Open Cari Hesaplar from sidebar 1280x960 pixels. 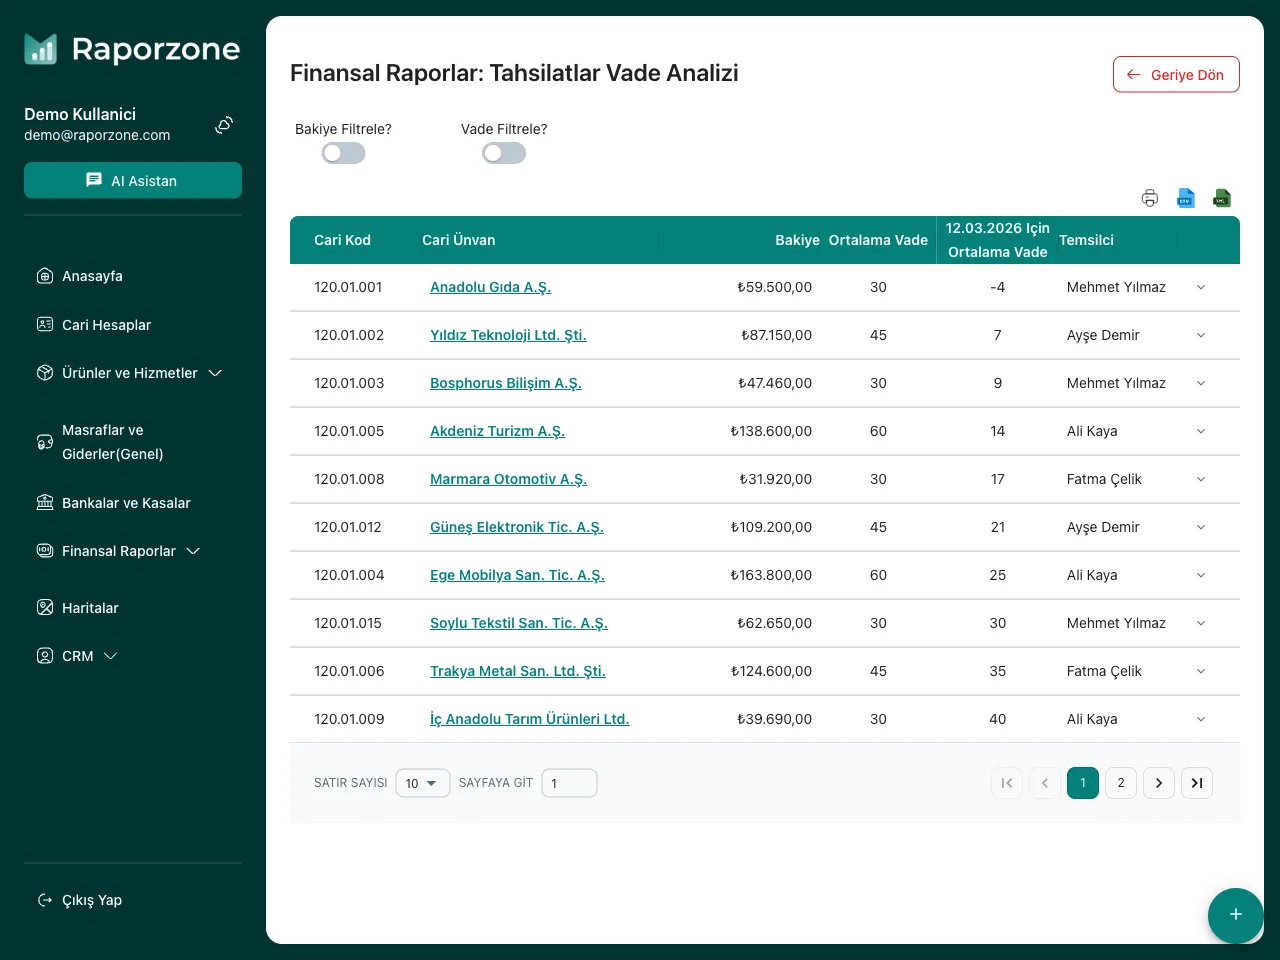coord(106,325)
